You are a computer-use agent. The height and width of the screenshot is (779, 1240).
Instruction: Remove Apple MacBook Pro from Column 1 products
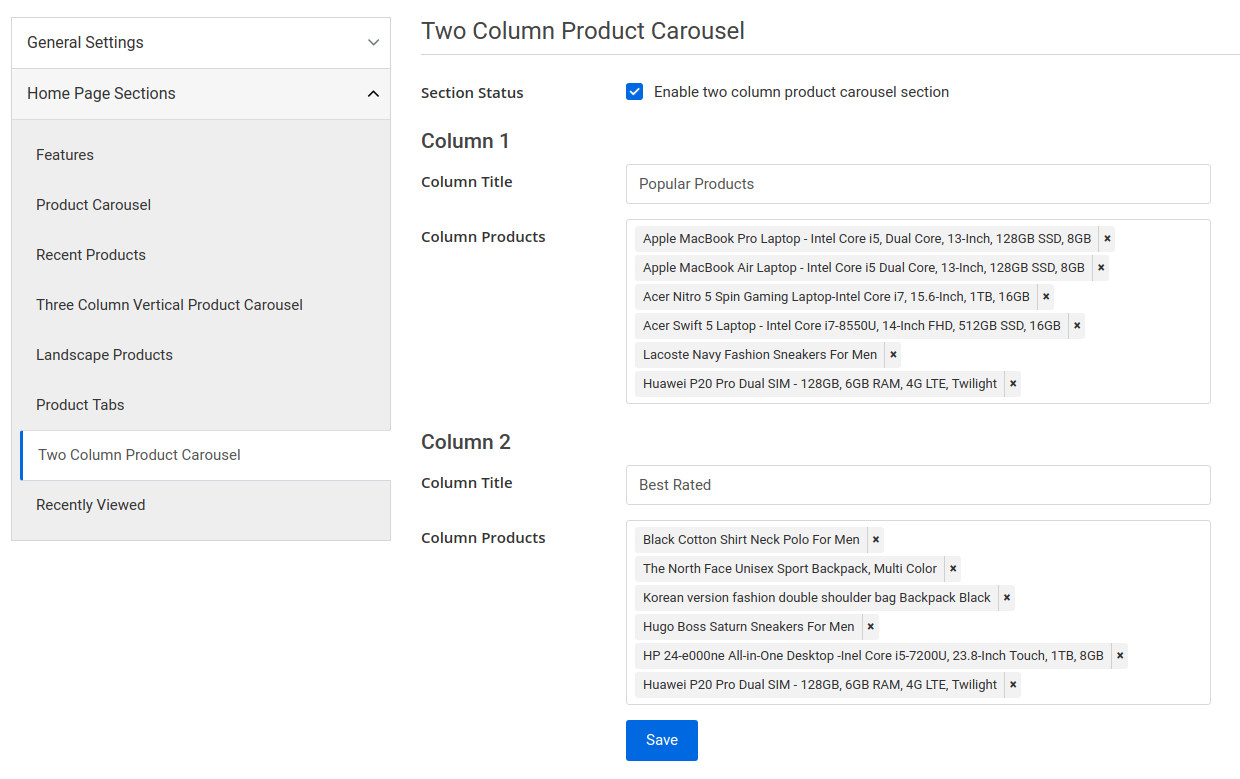pyautogui.click(x=1106, y=238)
